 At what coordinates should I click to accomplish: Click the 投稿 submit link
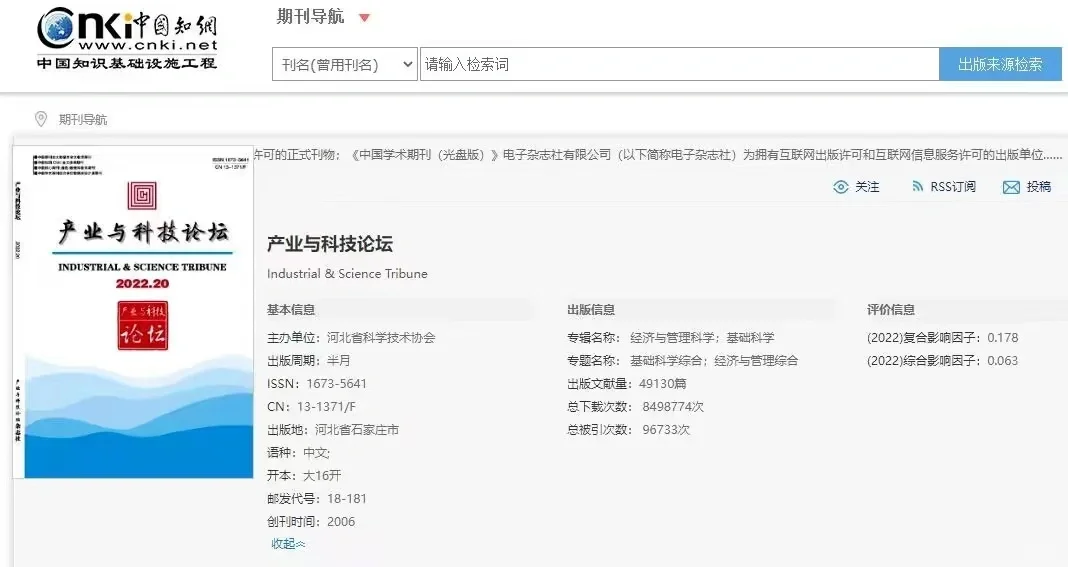(x=1039, y=187)
